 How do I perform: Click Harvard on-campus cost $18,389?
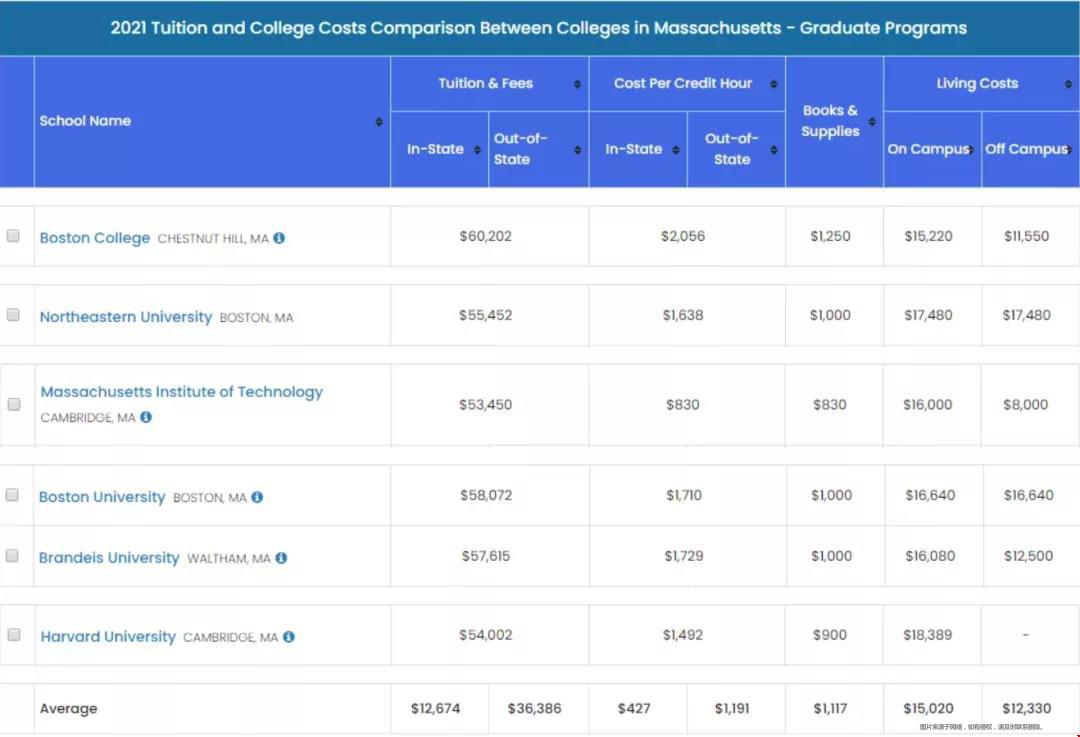pyautogui.click(x=928, y=635)
